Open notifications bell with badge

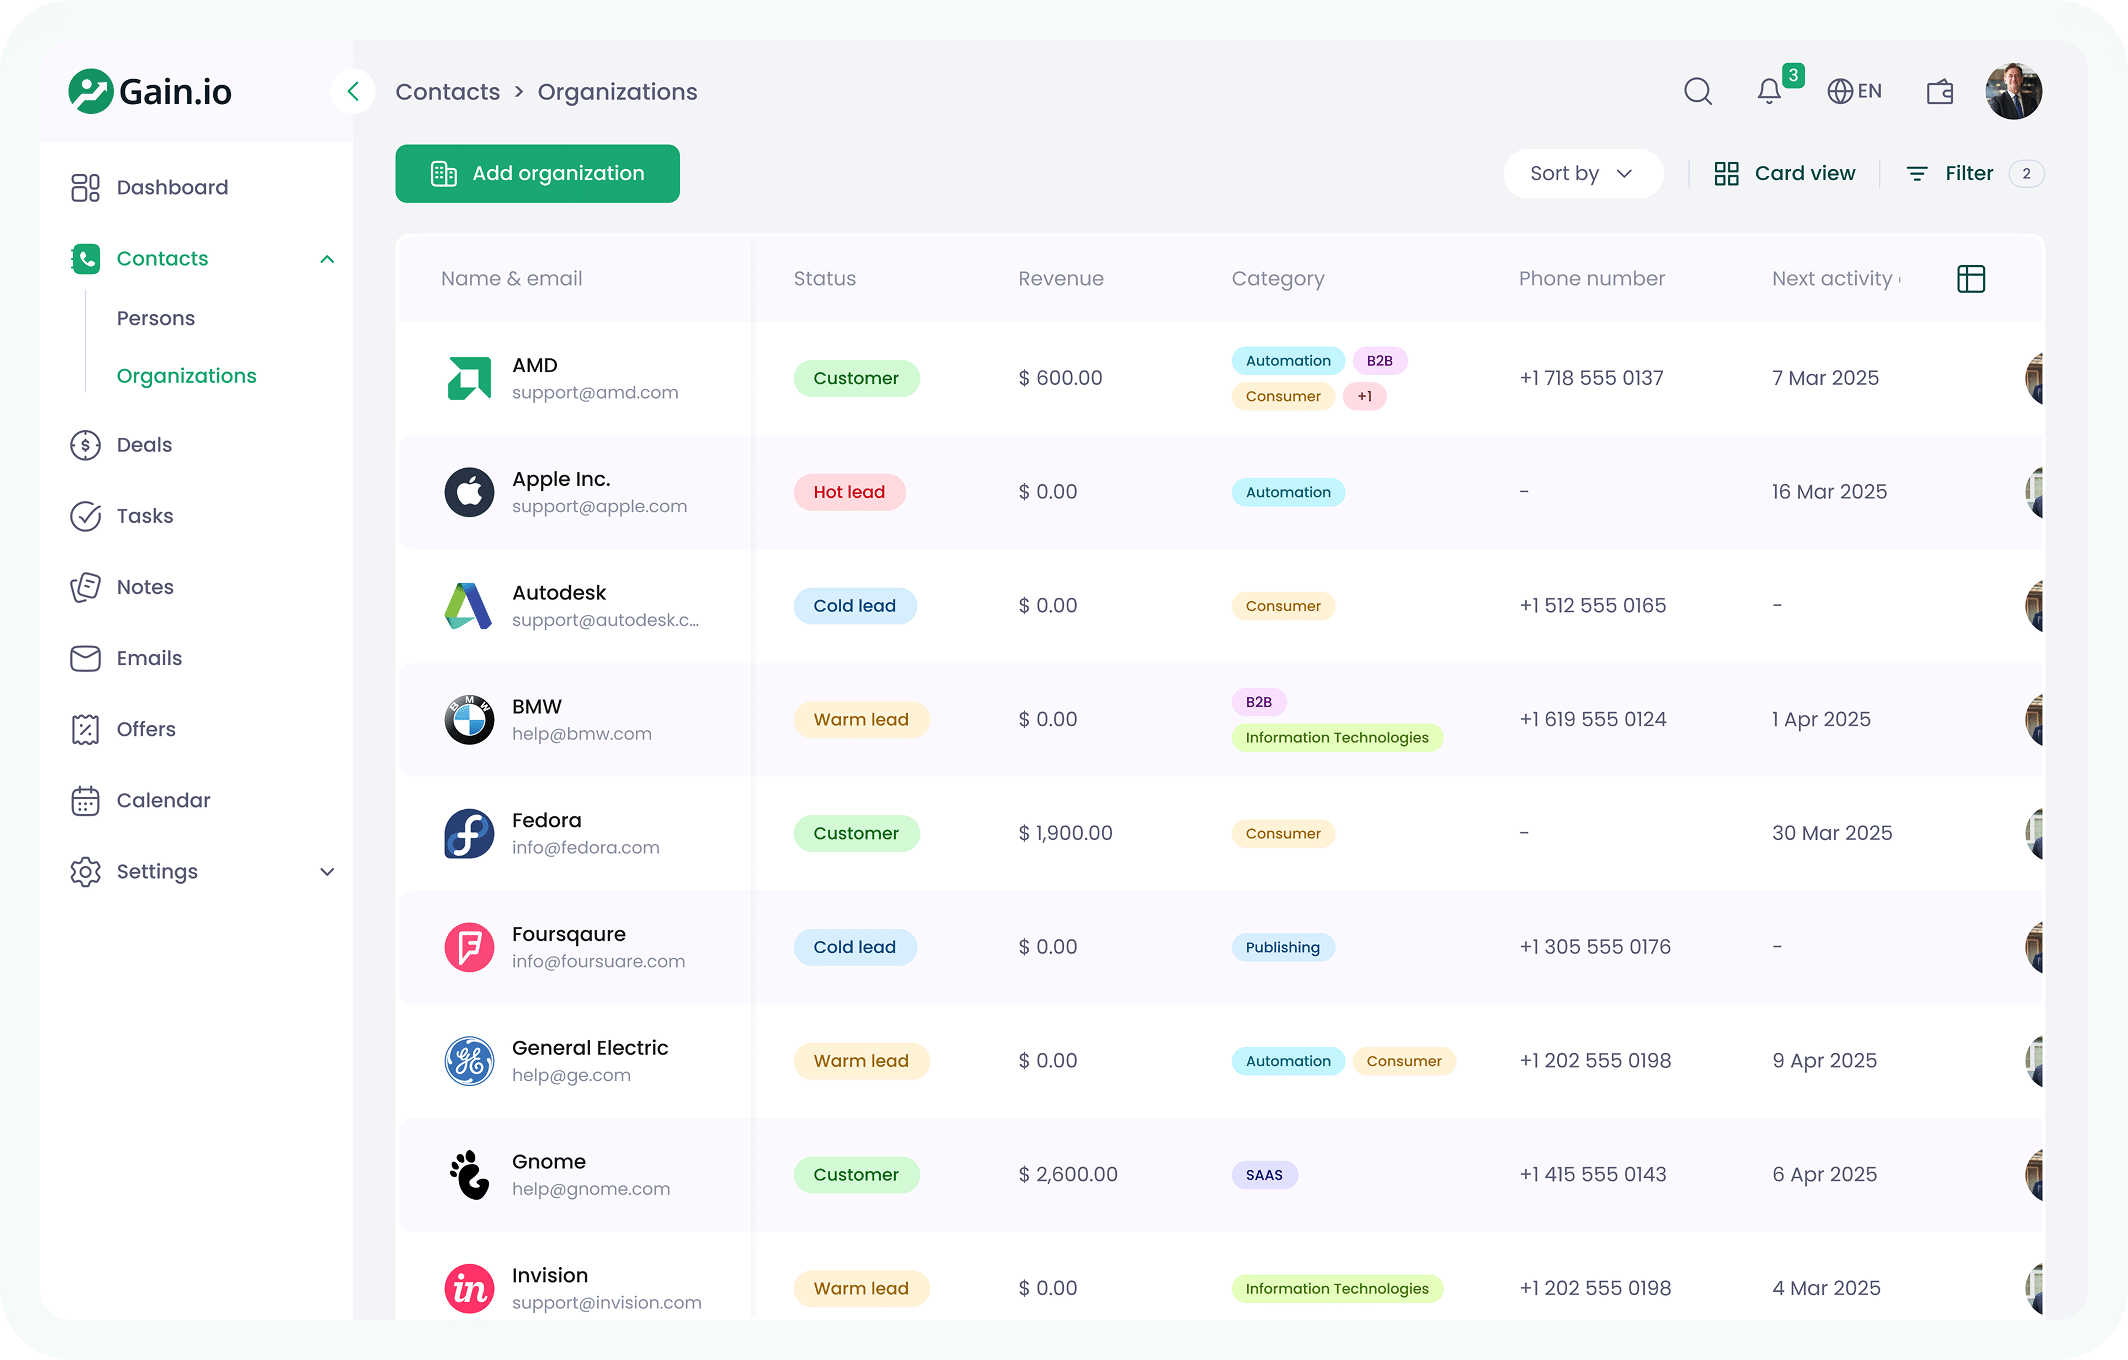[x=1769, y=91]
